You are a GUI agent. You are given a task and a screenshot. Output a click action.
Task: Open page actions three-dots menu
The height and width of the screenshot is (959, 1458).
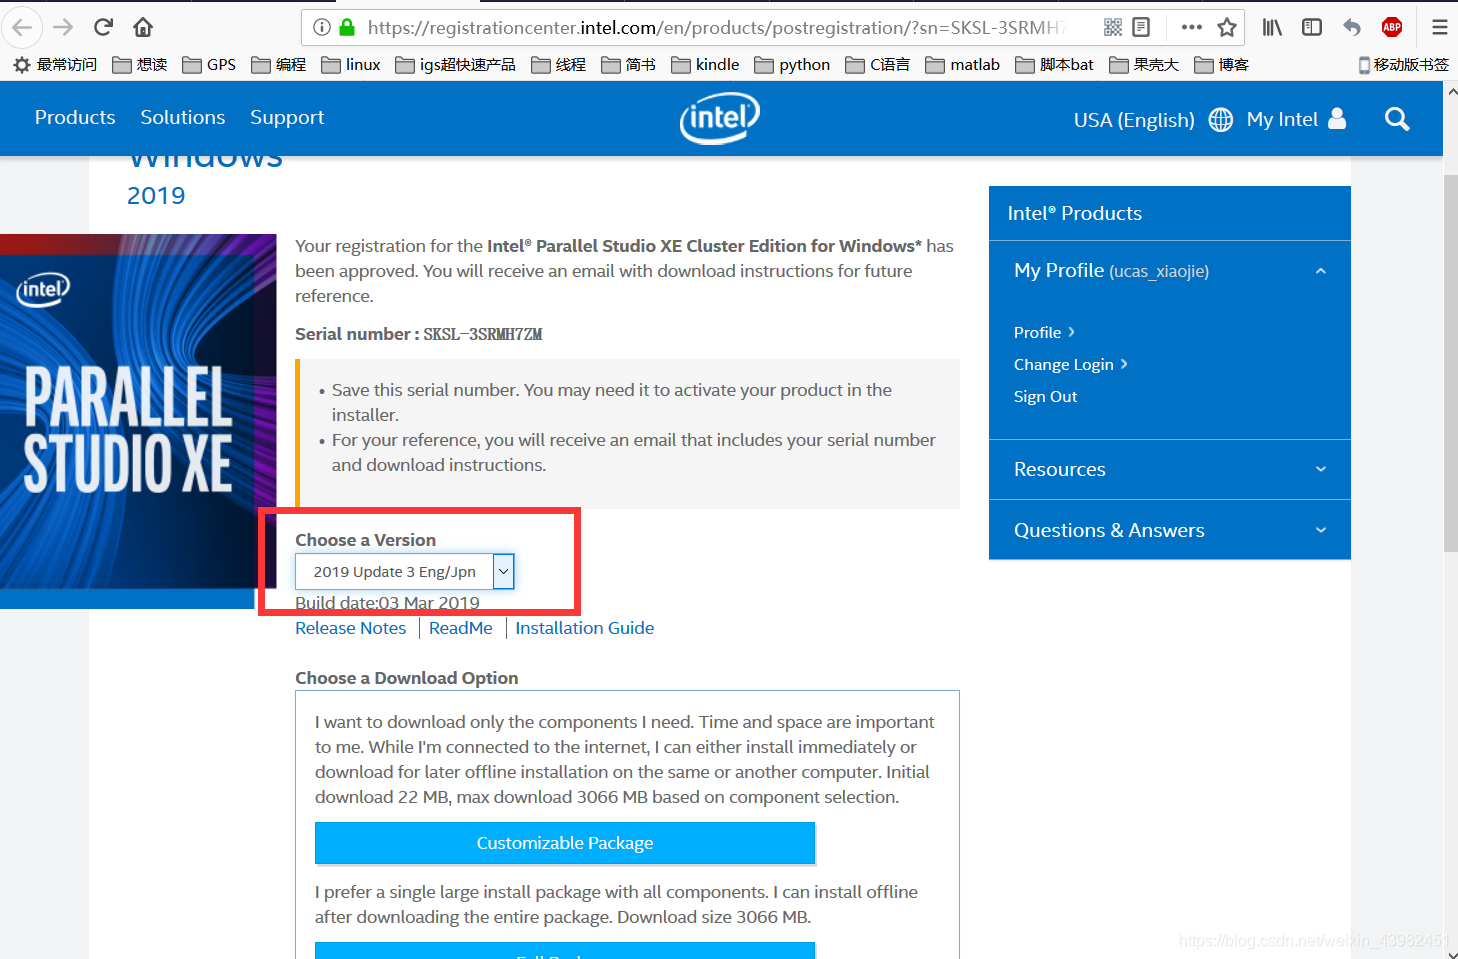(x=1191, y=27)
